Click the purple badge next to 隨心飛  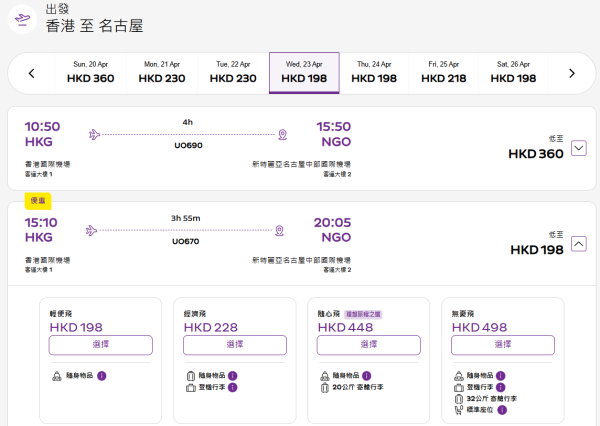pyautogui.click(x=363, y=314)
